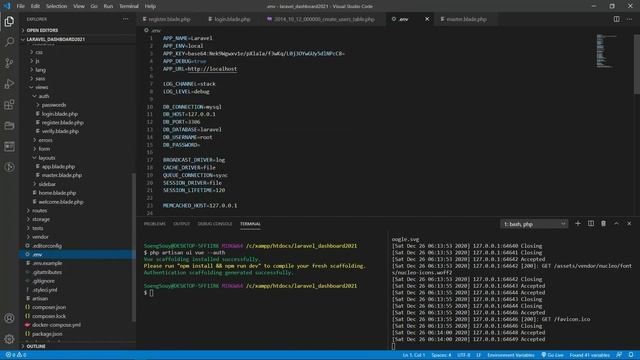Create a new terminal with plus icon

[578, 224]
